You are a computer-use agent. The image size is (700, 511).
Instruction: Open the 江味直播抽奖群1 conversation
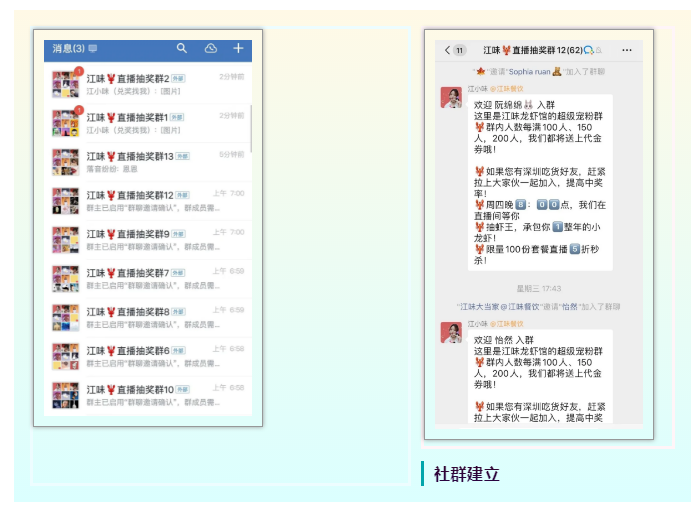tap(148, 123)
